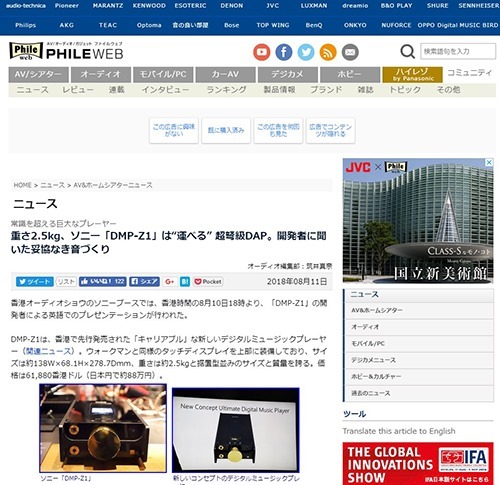Open the YouTube social icon
Image resolution: width=500 pixels, height=485 pixels.
click(262, 52)
